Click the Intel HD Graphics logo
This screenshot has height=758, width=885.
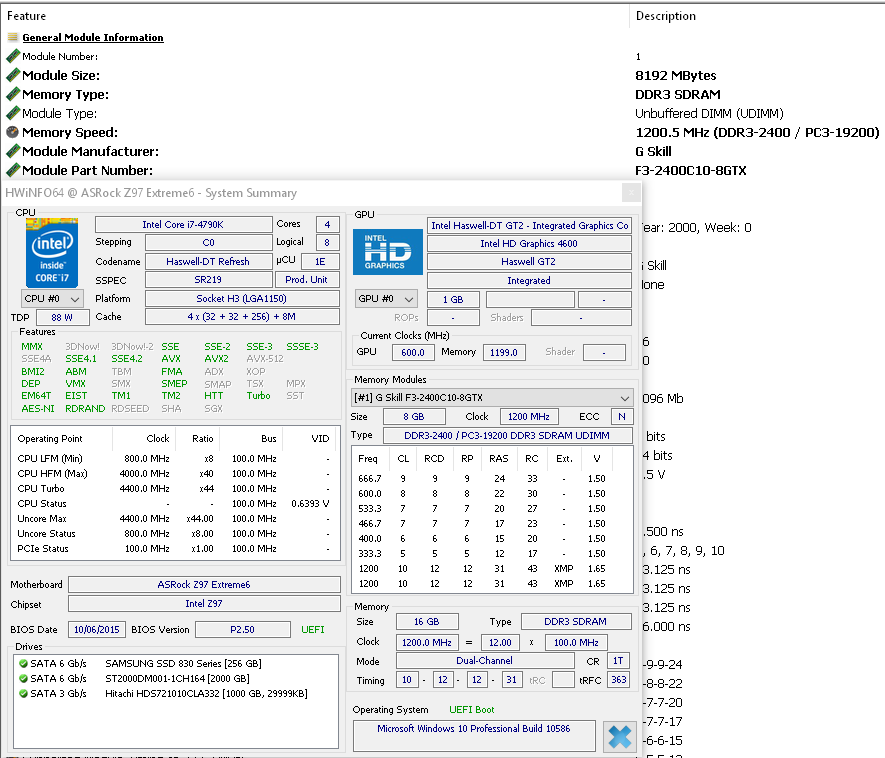click(387, 252)
